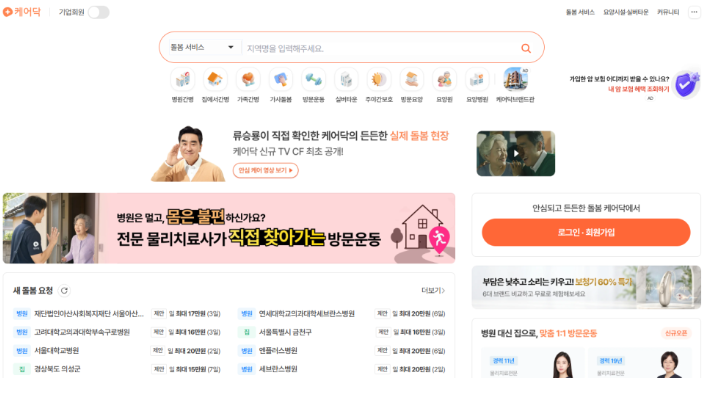Refresh the 새 돌봄 요청 list
The width and height of the screenshot is (712, 400).
[x=64, y=291]
